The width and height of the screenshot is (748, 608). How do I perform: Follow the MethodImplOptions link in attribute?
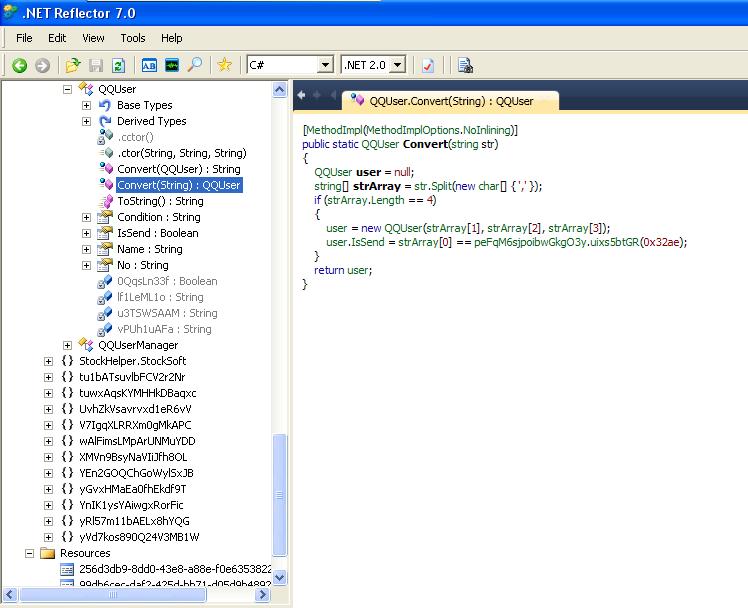coord(413,130)
